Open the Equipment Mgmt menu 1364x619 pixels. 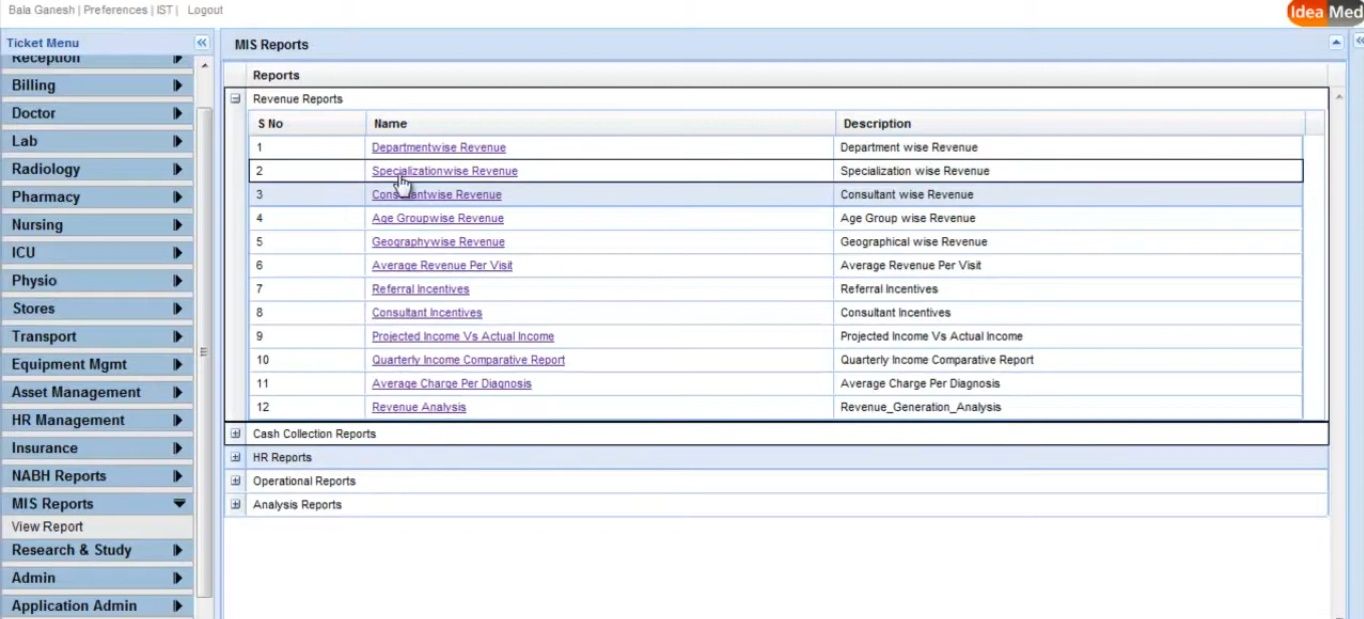tap(97, 365)
